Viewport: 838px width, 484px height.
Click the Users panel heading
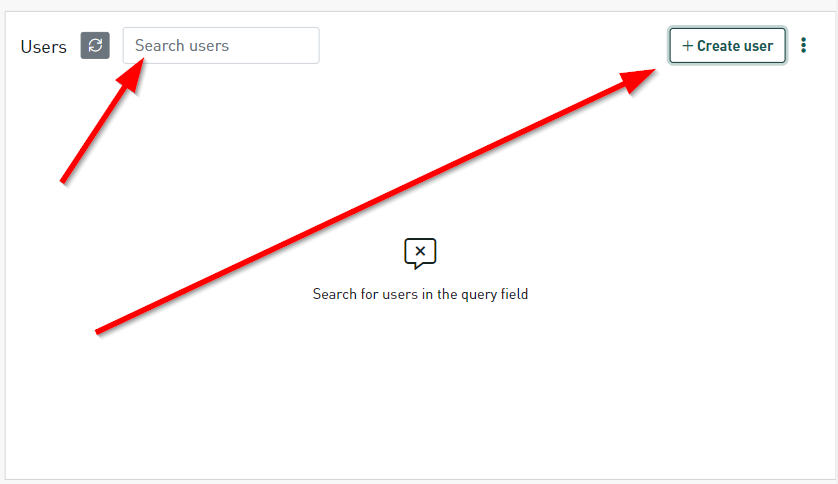click(x=43, y=47)
